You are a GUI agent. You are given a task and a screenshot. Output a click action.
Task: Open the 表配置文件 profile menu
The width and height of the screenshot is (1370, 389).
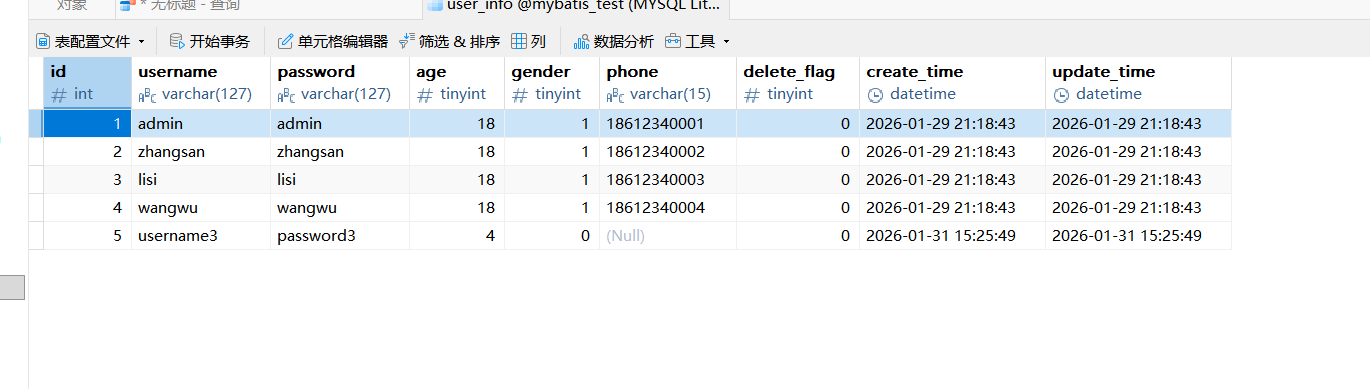(x=83, y=41)
